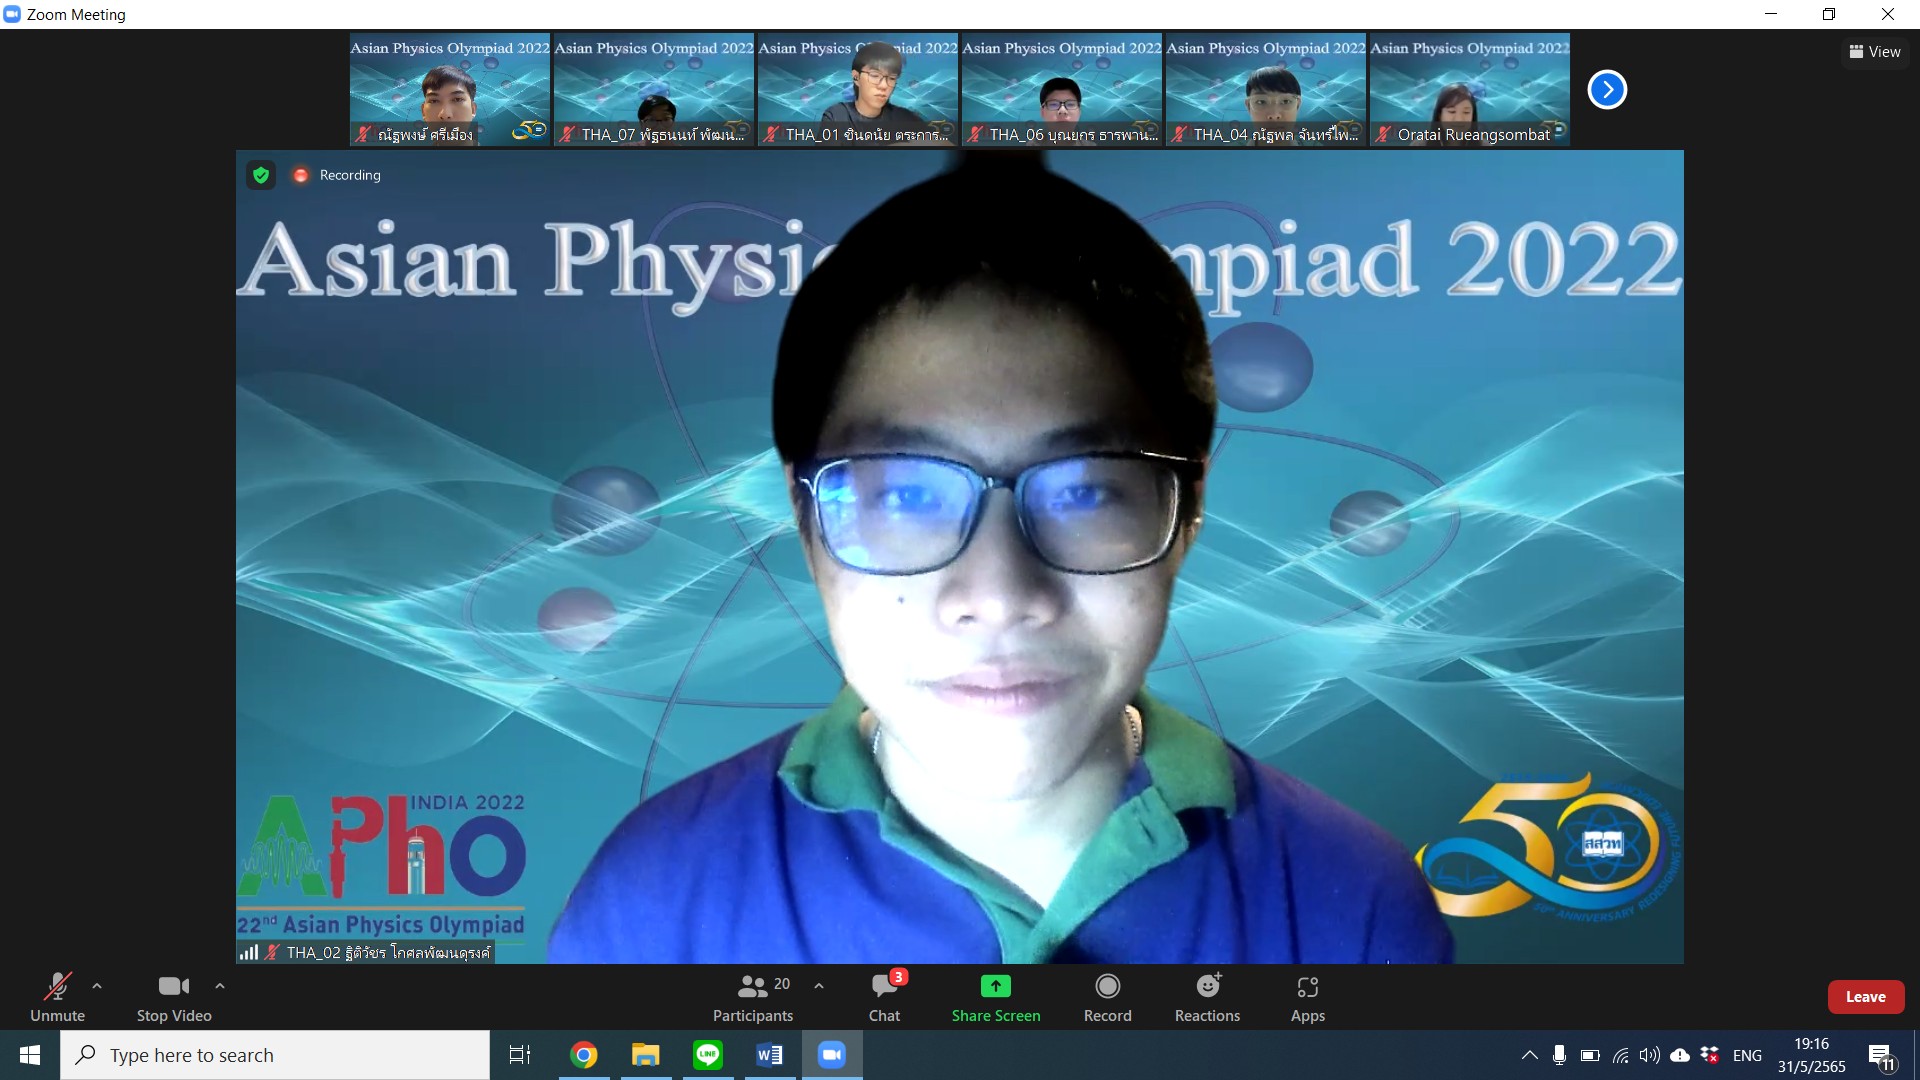Viewport: 1920px width, 1080px height.
Task: Open Chat with 3 unread messages
Action: pyautogui.click(x=884, y=997)
